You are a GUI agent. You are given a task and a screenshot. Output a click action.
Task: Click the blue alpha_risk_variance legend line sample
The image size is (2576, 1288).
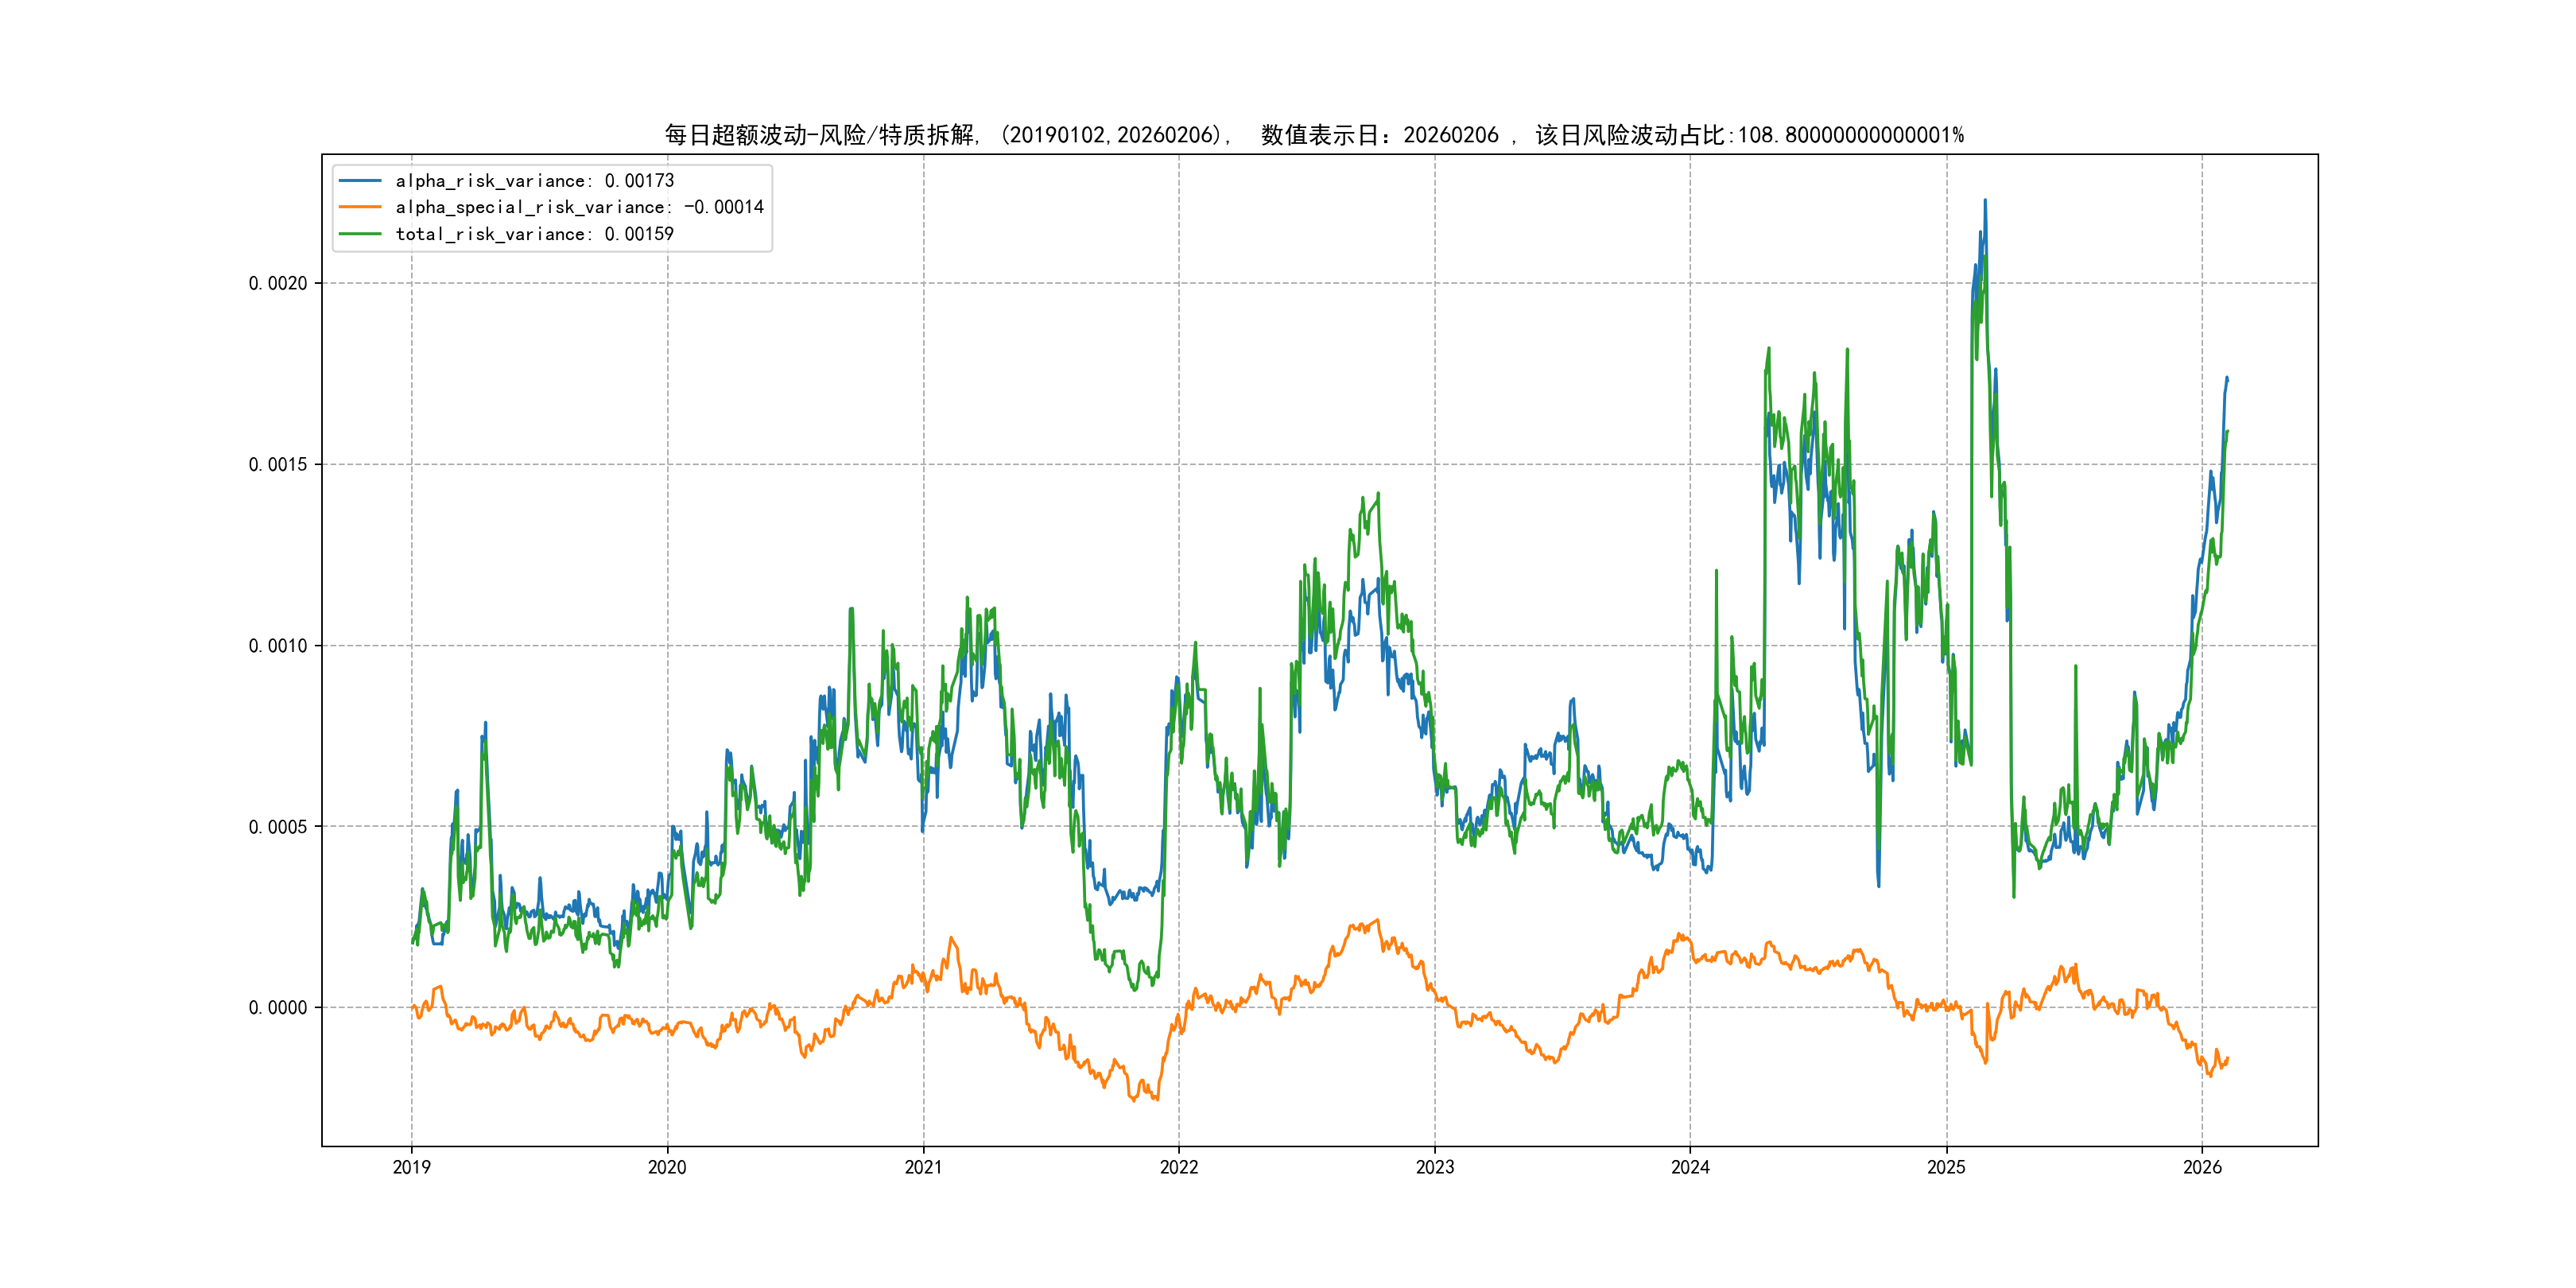click(x=360, y=181)
